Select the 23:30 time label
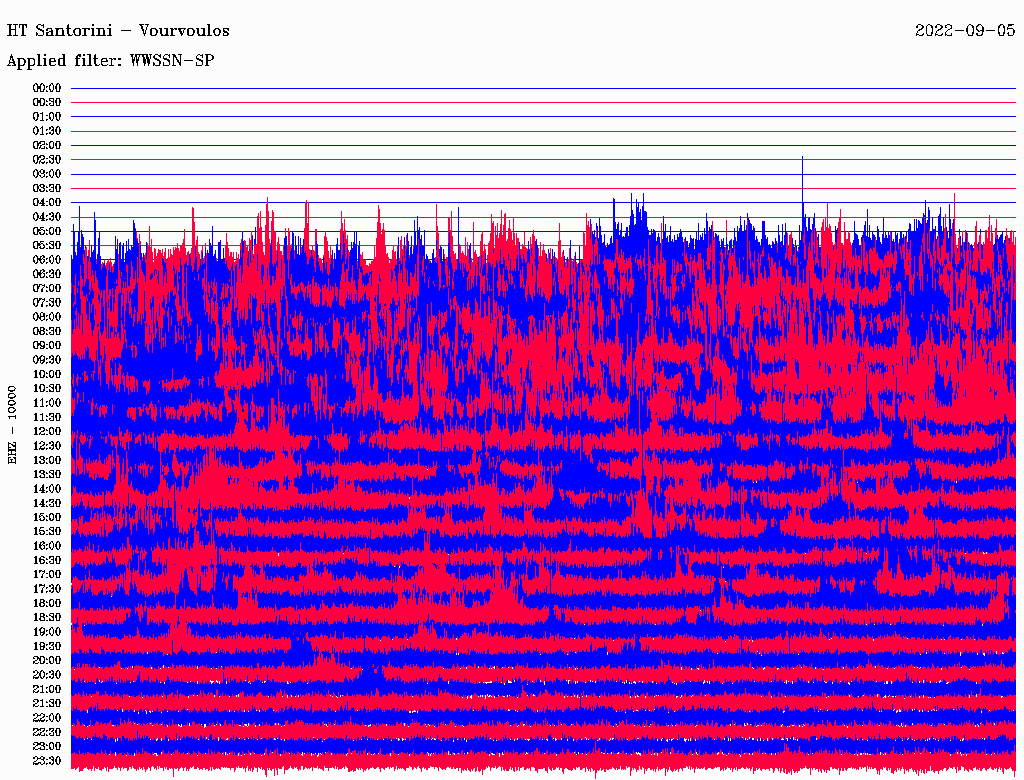Image resolution: width=1024 pixels, height=780 pixels. pos(47,761)
